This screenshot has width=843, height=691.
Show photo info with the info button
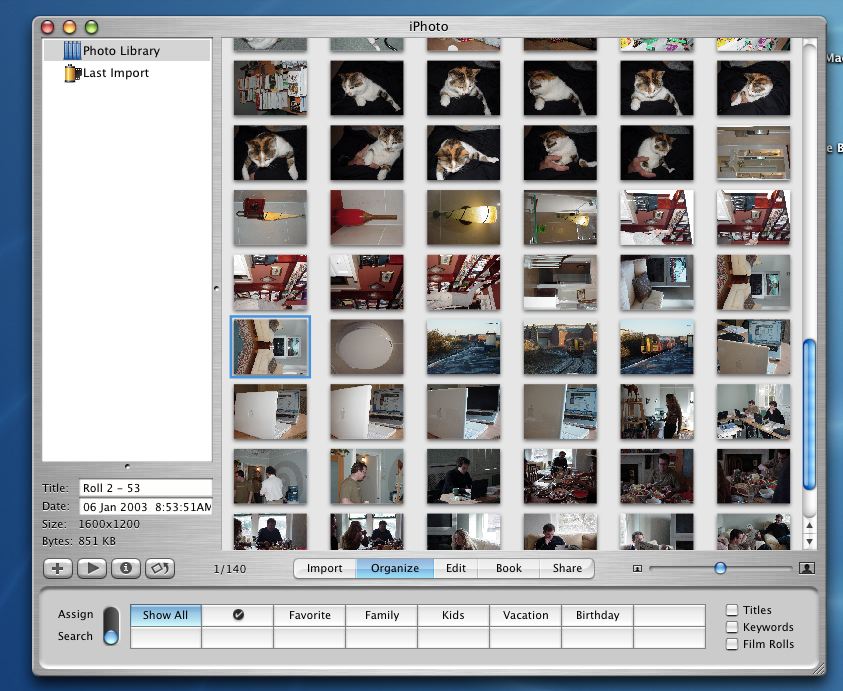pos(126,568)
